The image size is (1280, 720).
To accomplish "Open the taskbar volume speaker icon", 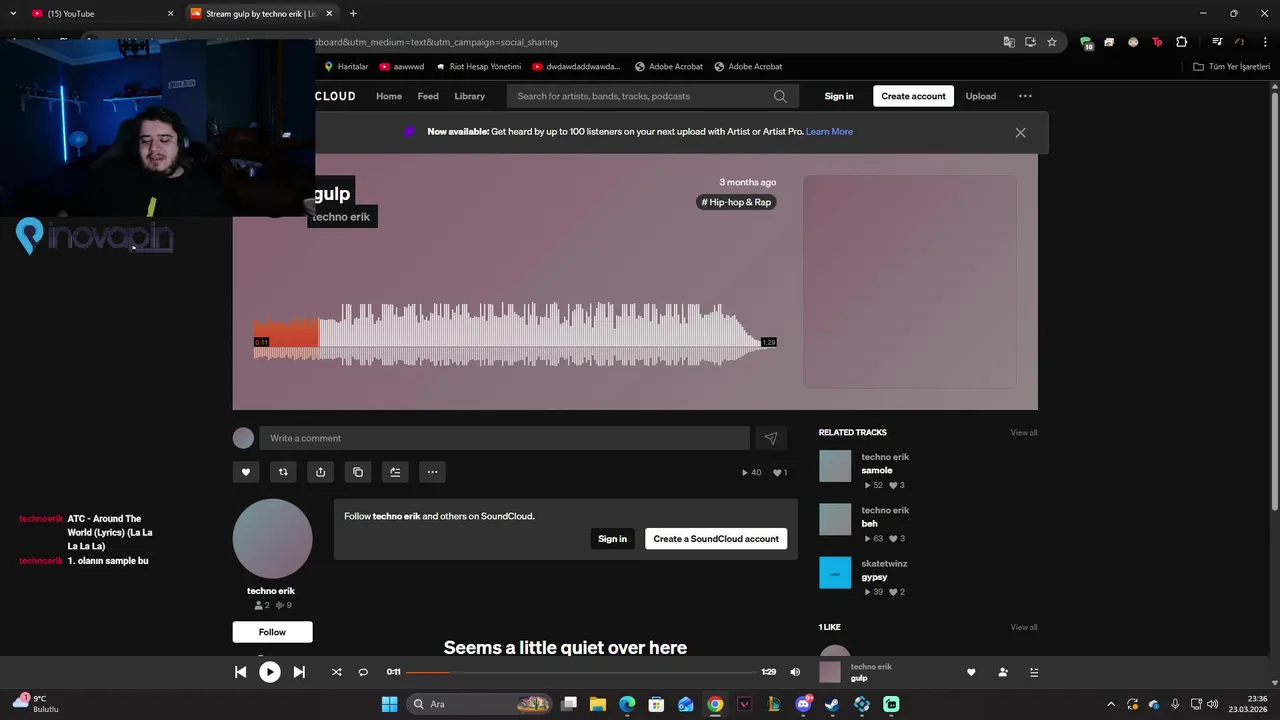I will (1212, 704).
